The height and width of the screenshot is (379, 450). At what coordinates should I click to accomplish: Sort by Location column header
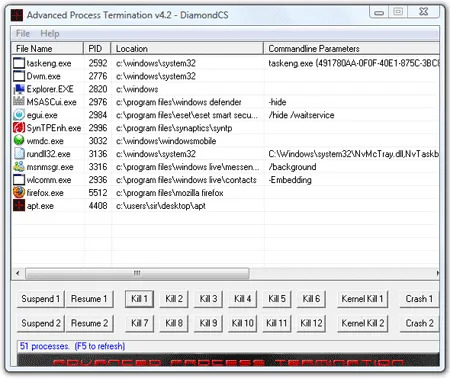coord(187,49)
